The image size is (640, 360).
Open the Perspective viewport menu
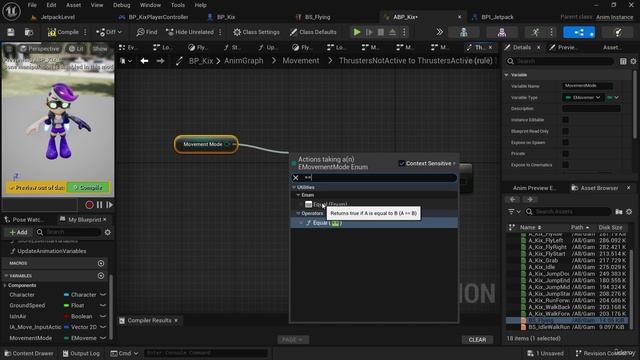(x=40, y=49)
